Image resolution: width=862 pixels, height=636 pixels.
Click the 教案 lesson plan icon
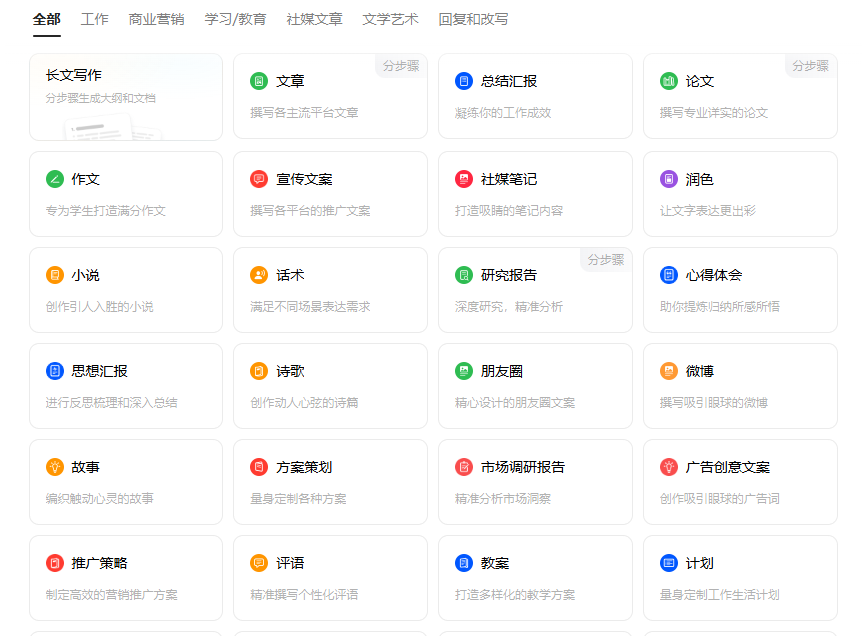(464, 562)
